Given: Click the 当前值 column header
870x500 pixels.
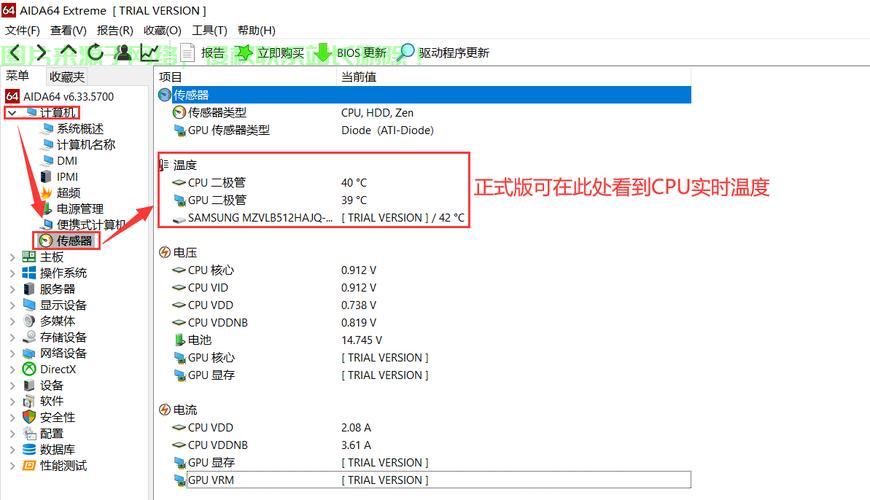Looking at the screenshot, I should coord(359,77).
